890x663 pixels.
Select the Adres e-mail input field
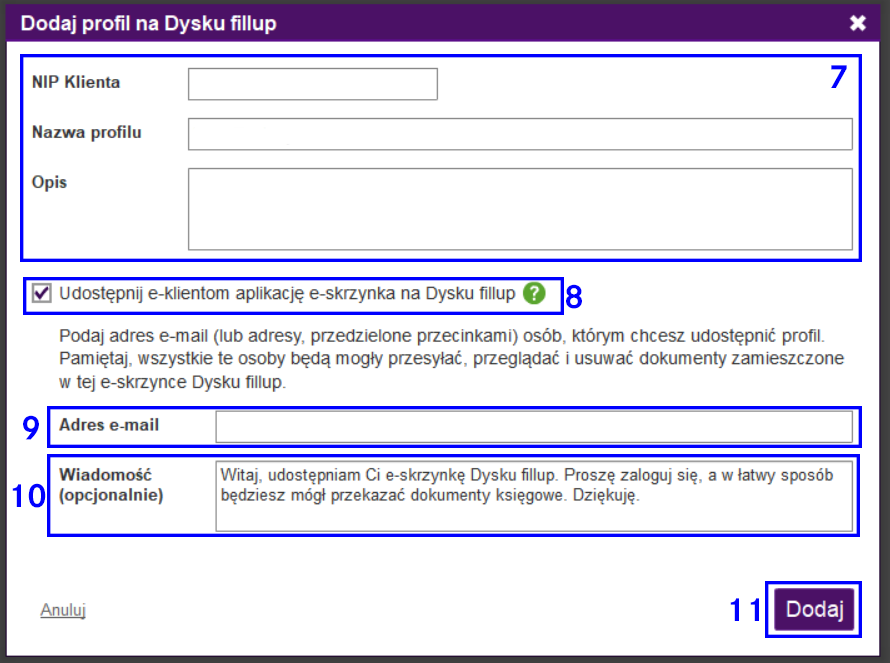tap(534, 426)
